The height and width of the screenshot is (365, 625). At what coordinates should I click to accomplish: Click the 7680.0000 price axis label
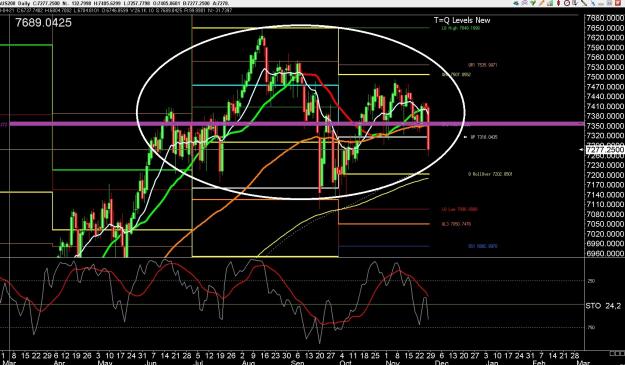(605, 18)
